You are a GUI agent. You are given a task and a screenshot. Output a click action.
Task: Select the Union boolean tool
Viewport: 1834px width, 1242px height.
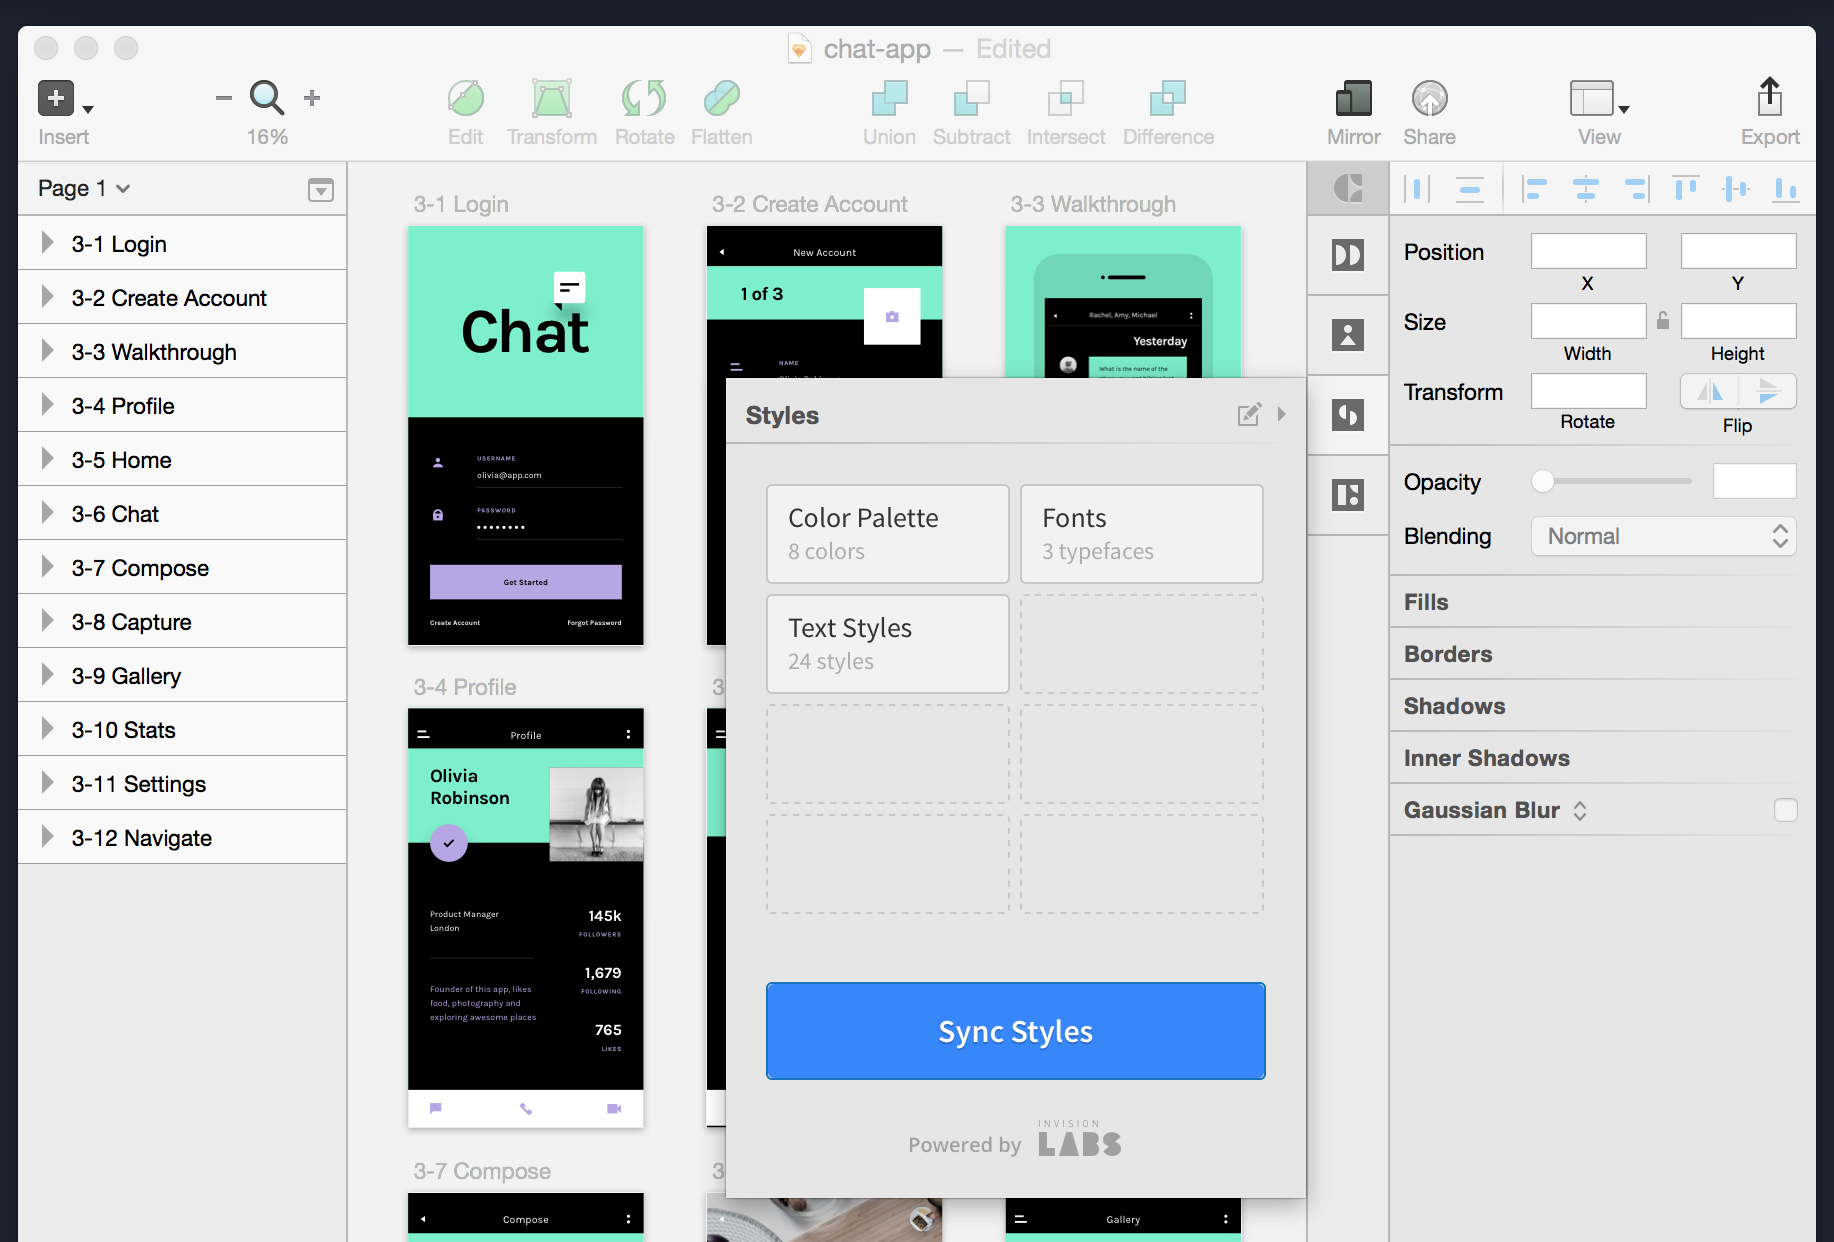point(889,99)
